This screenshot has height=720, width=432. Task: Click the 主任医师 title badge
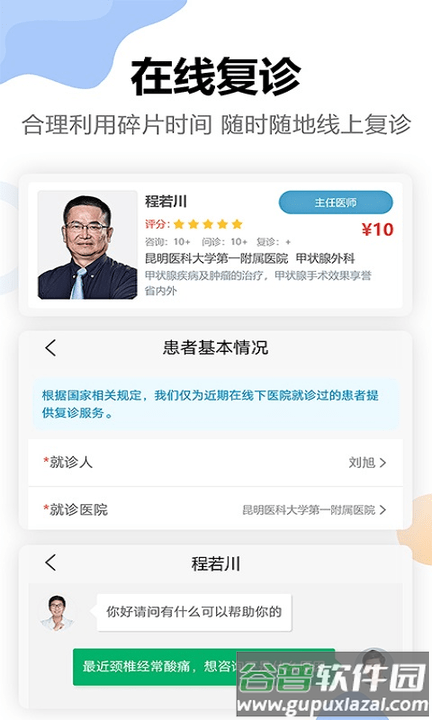click(x=336, y=202)
